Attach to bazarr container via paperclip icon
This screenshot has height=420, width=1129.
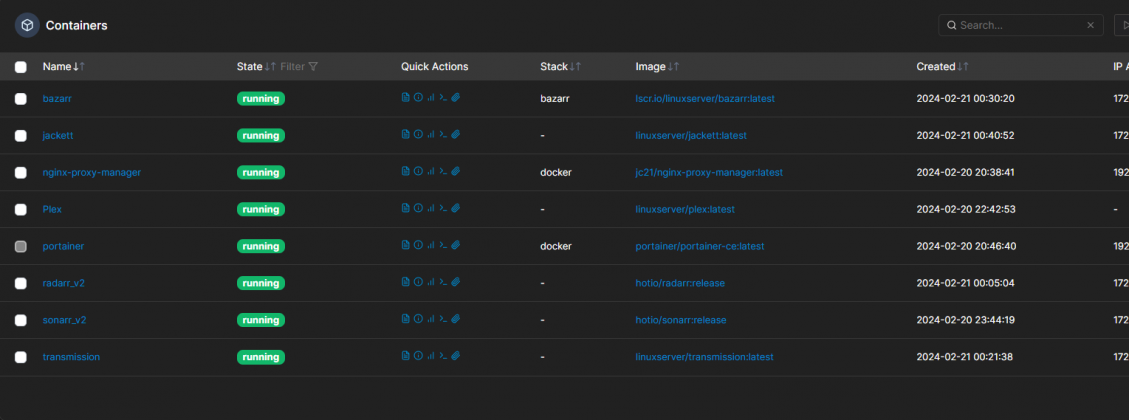tap(456, 97)
